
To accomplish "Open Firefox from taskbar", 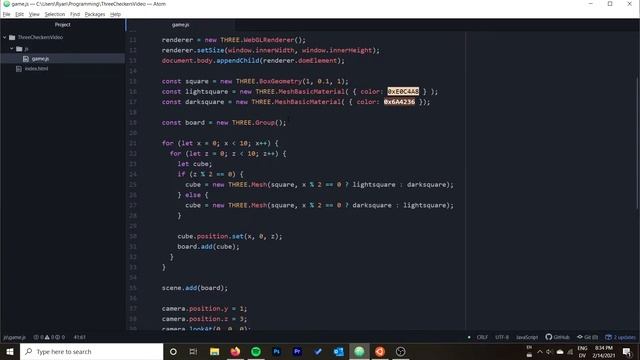I will tap(235, 351).
